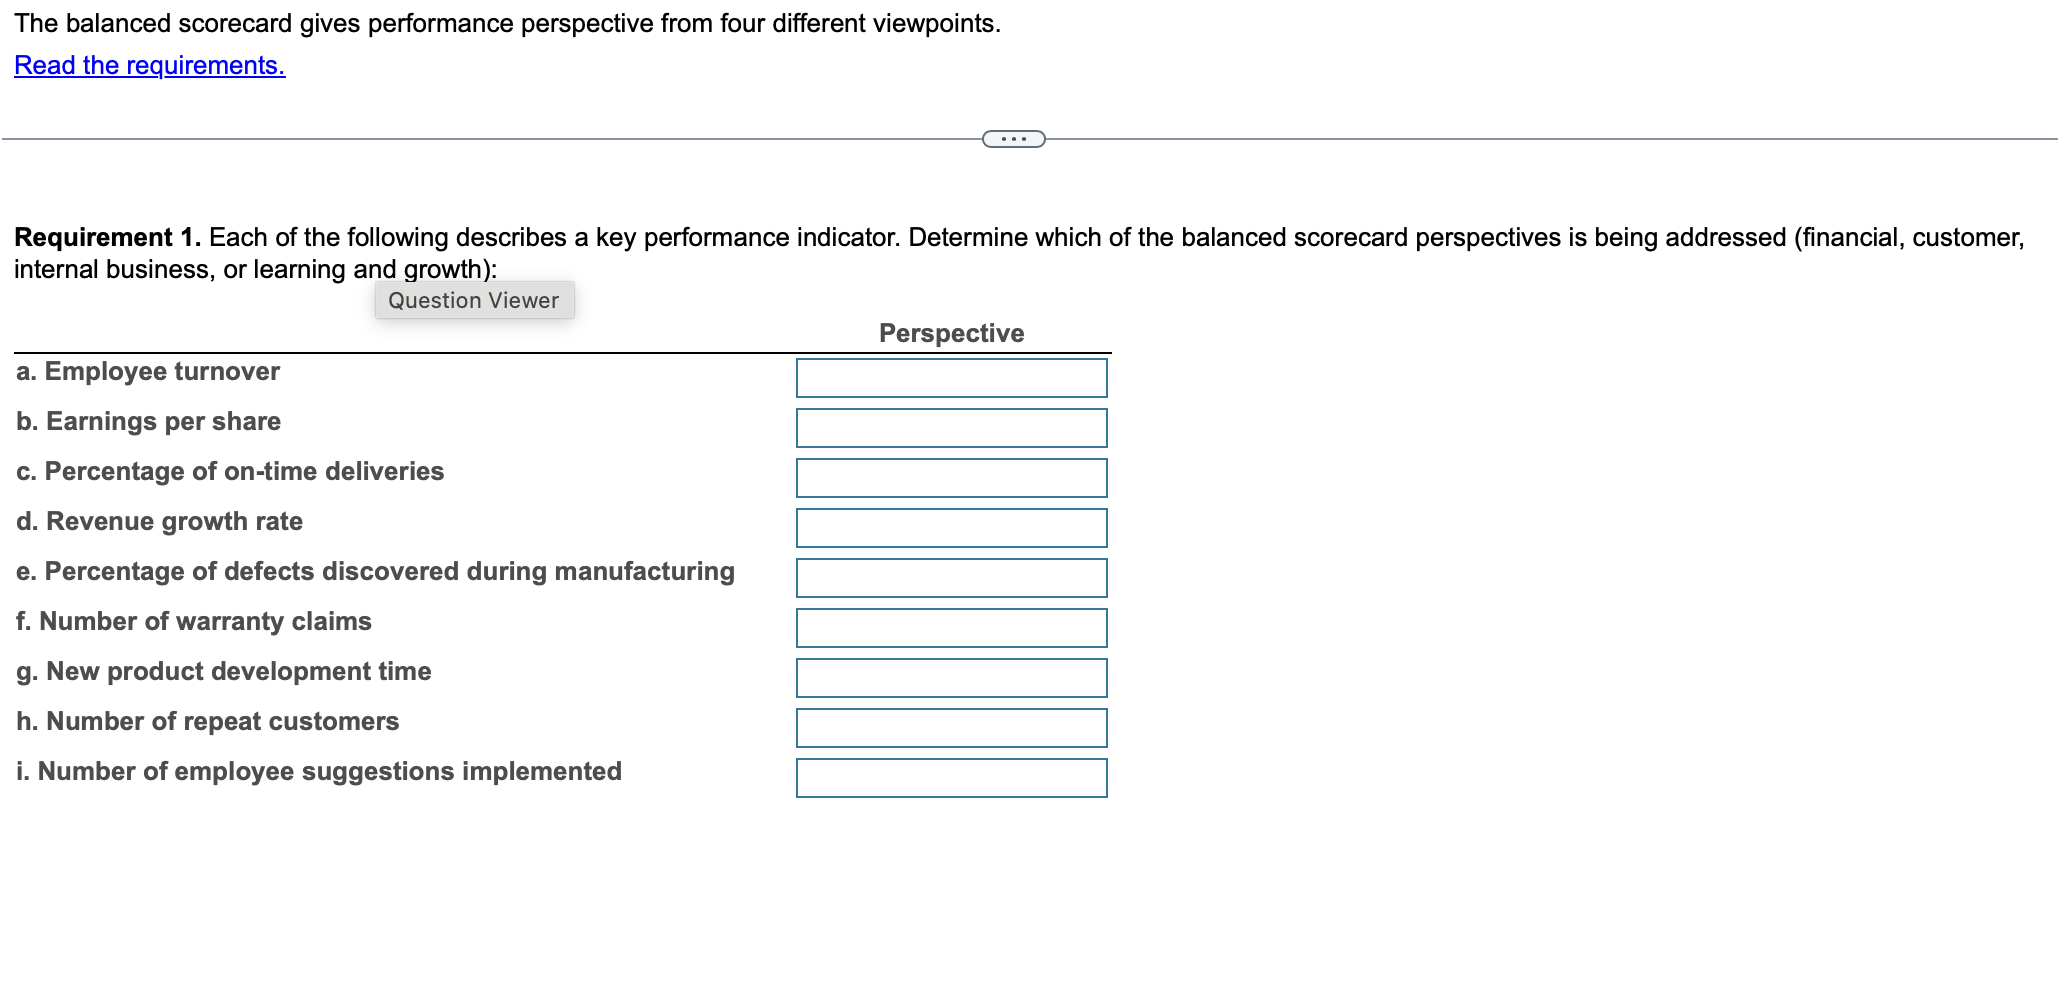
Task: Click the Perspective column header
Action: pyautogui.click(x=950, y=333)
